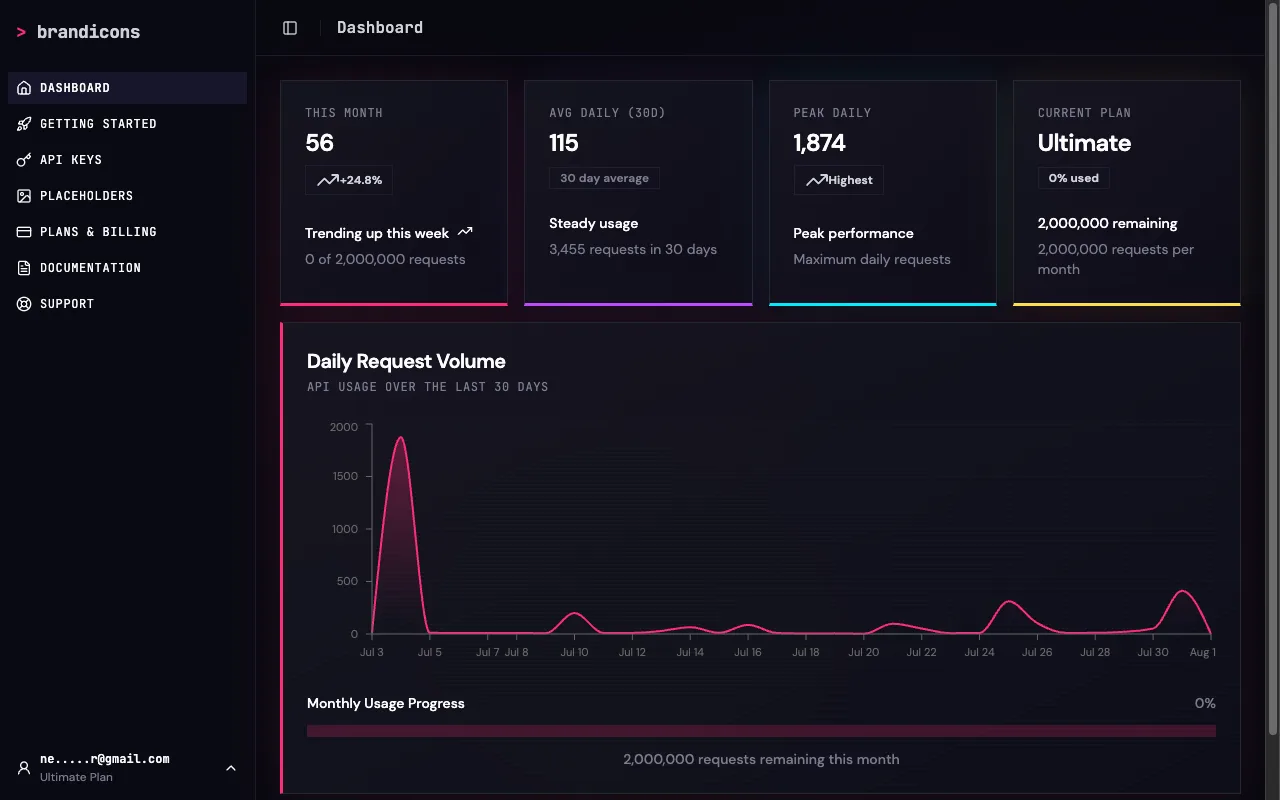Image resolution: width=1280 pixels, height=800 pixels.
Task: Click the user avatar icon in sidebar footer
Action: (x=24, y=768)
